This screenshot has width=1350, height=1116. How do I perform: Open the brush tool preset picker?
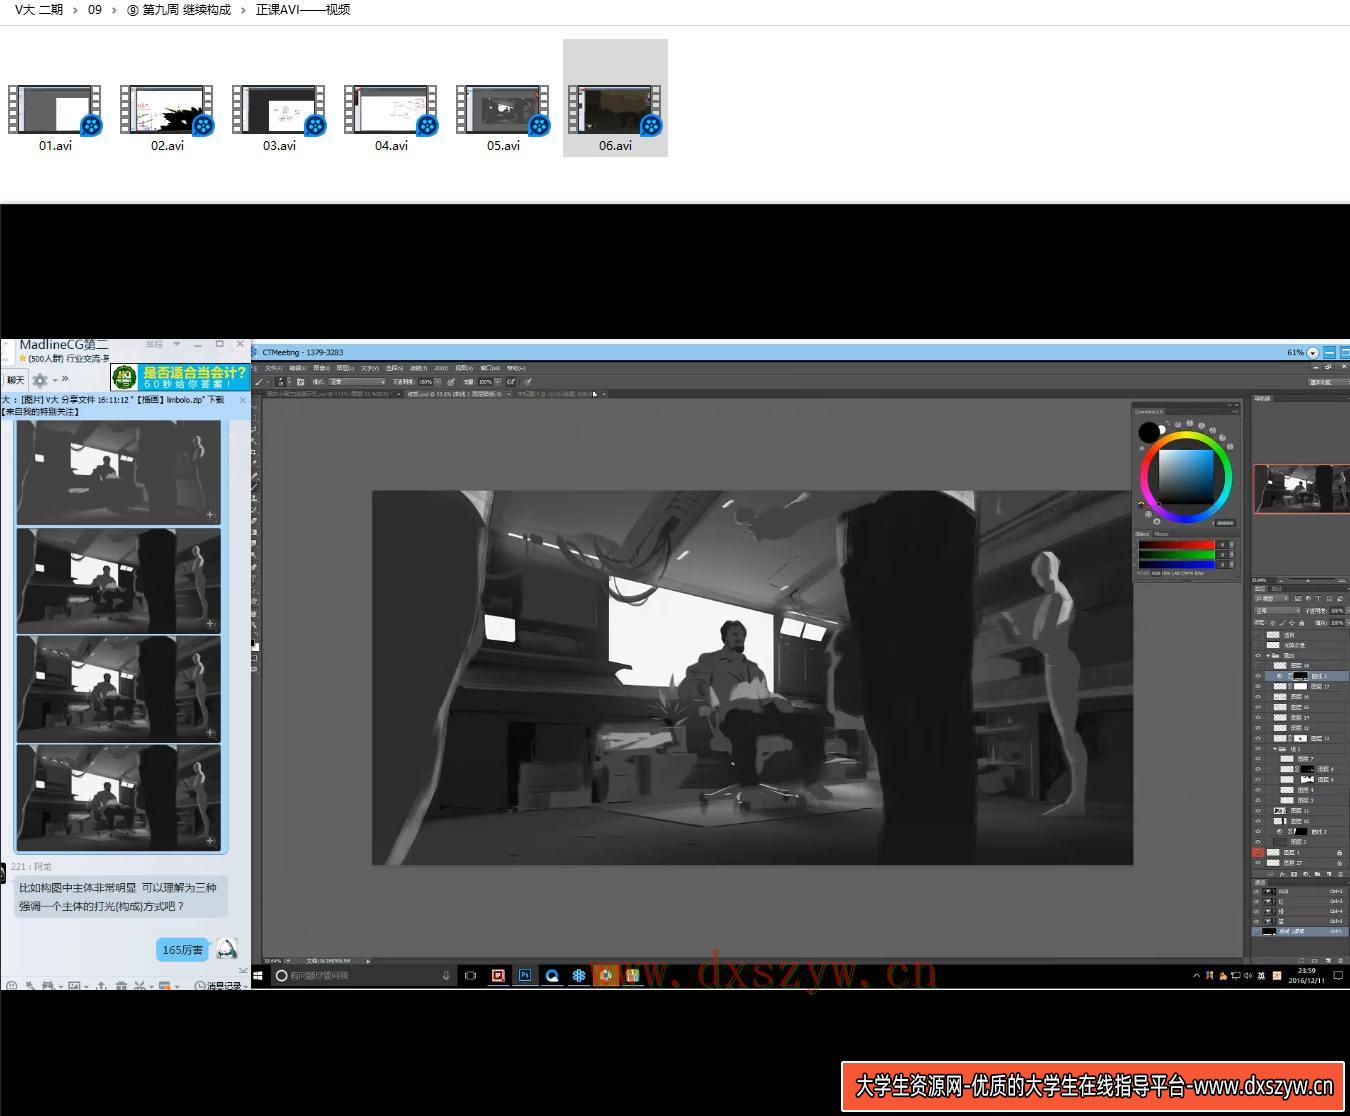[261, 381]
